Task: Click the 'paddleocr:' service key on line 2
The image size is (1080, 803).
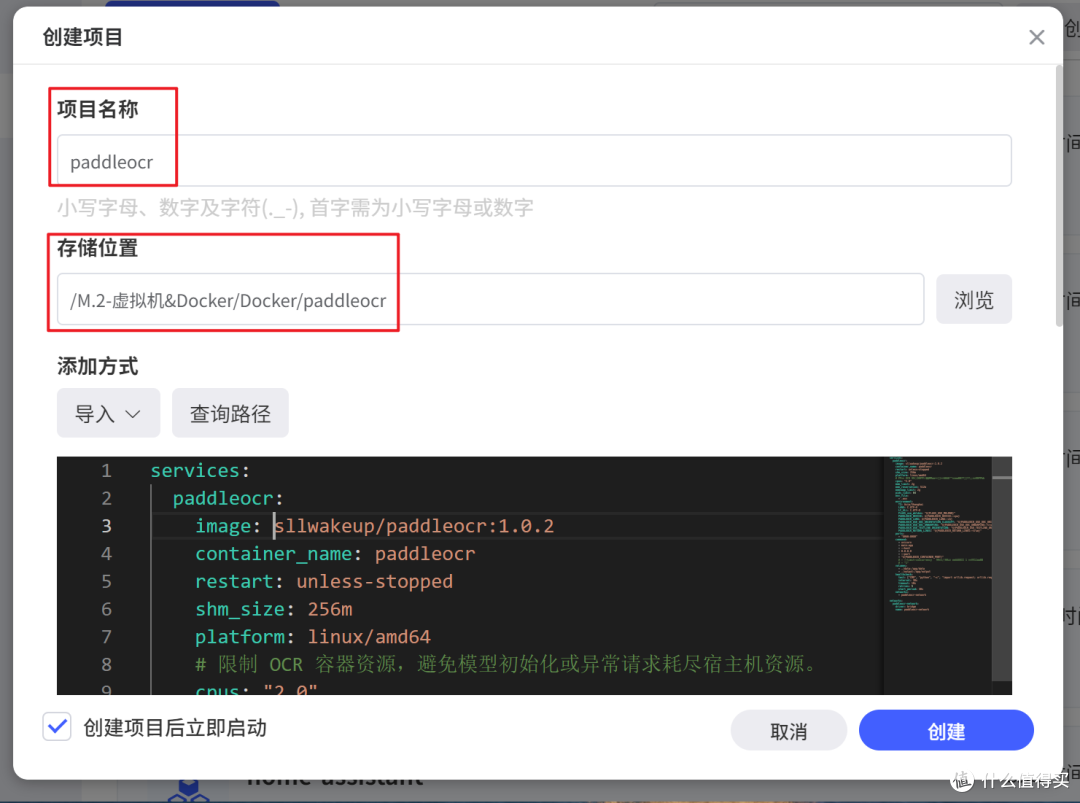Action: [227, 499]
